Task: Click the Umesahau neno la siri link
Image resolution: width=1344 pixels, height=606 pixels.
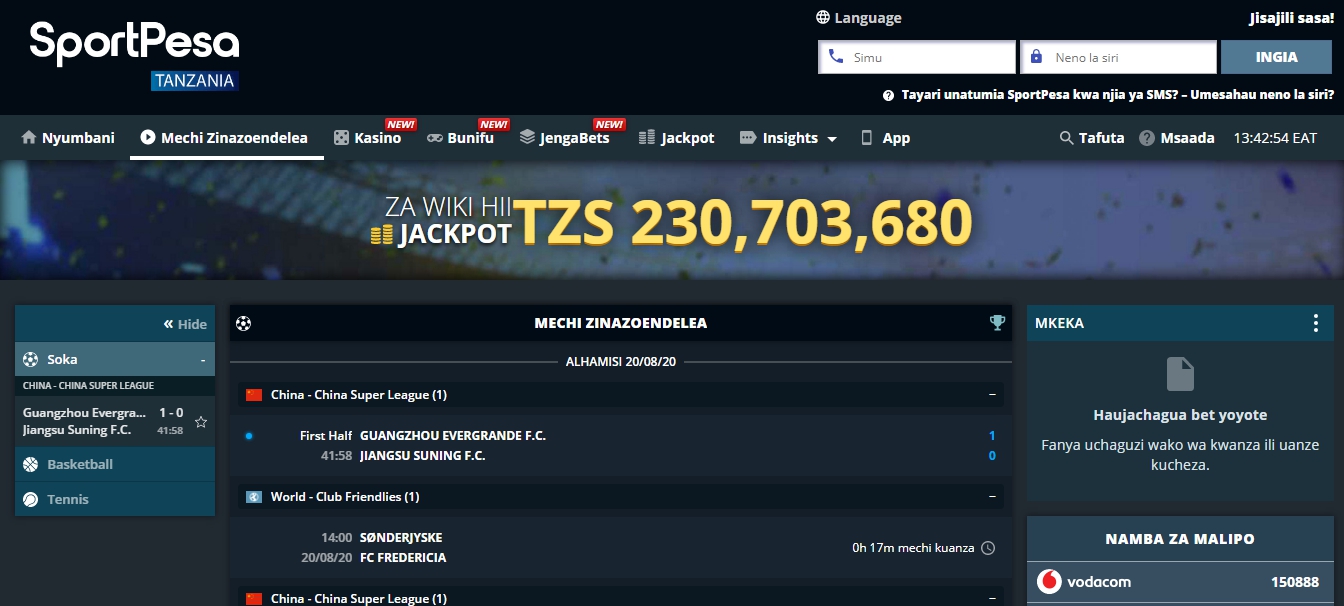Action: coord(1261,96)
